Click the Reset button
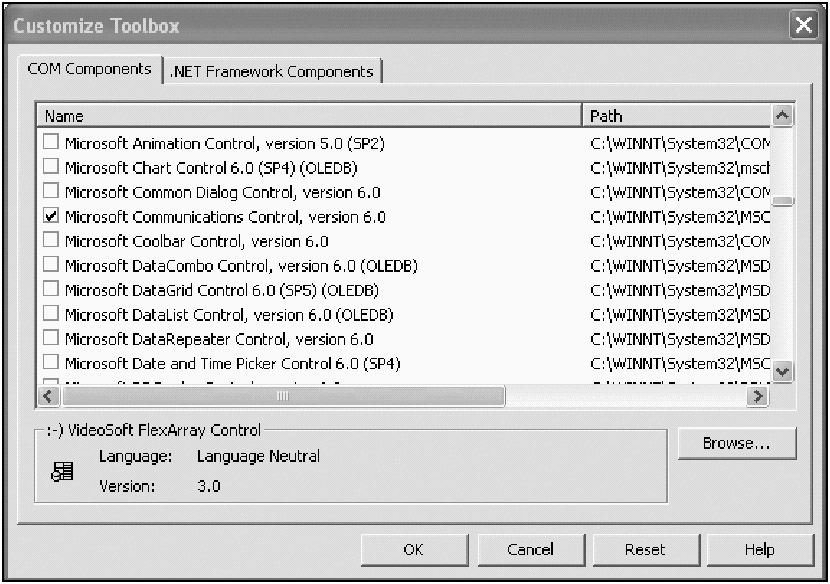Image resolution: width=830 pixels, height=584 pixels. 645,549
